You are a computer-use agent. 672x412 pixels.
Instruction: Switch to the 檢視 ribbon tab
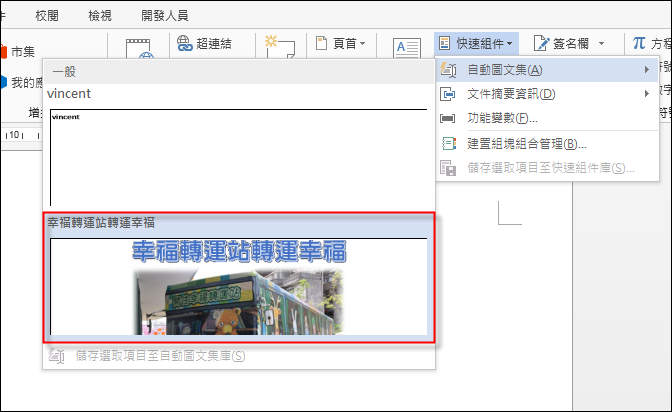coord(100,16)
